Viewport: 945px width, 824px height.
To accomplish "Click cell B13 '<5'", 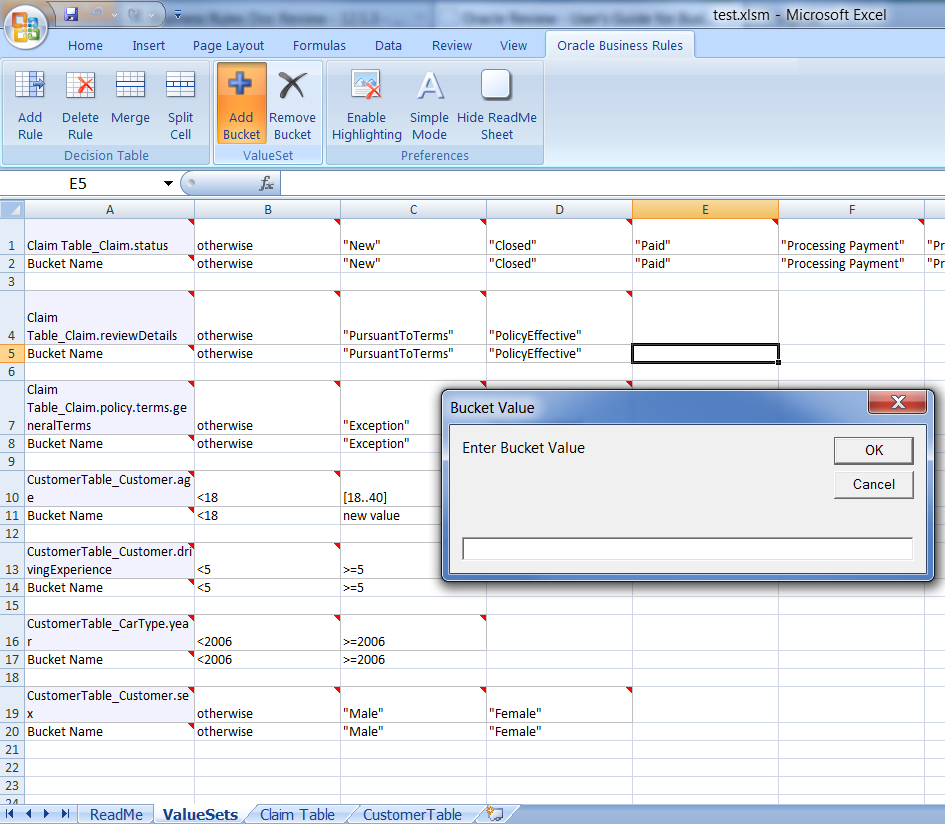I will pos(268,561).
